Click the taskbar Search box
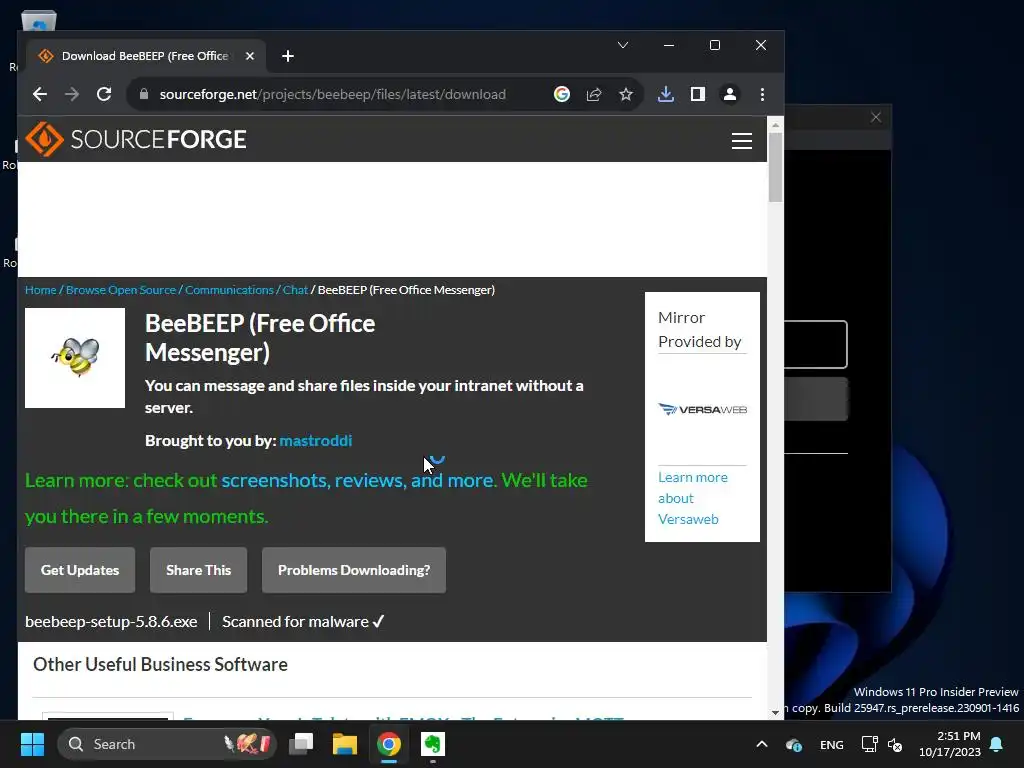 click(x=167, y=744)
